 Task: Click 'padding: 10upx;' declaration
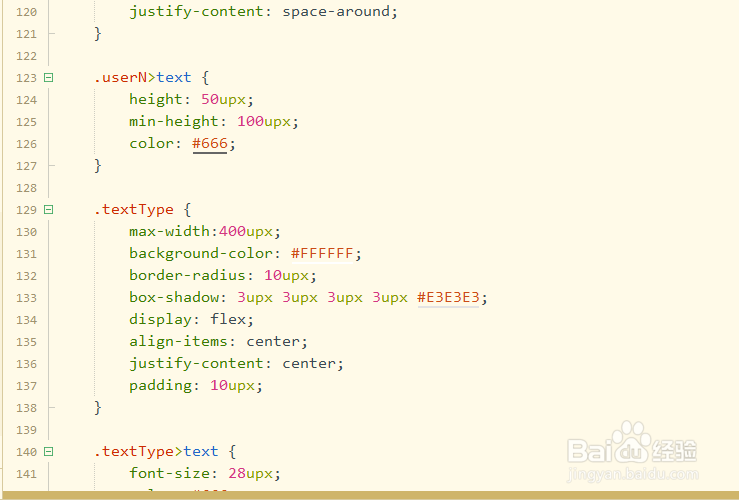click(x=196, y=385)
